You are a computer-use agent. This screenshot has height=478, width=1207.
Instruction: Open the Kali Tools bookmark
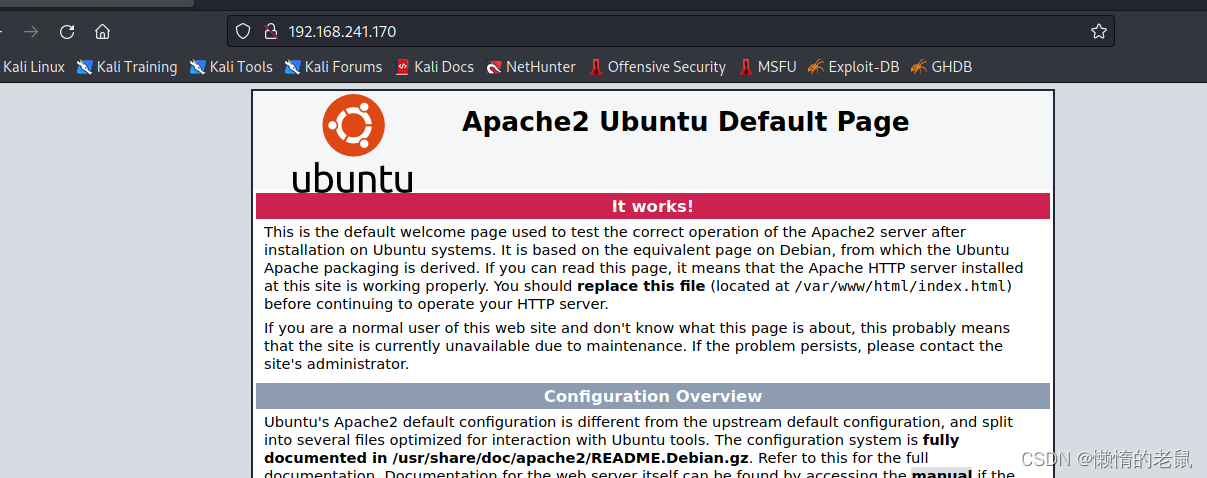click(x=231, y=67)
